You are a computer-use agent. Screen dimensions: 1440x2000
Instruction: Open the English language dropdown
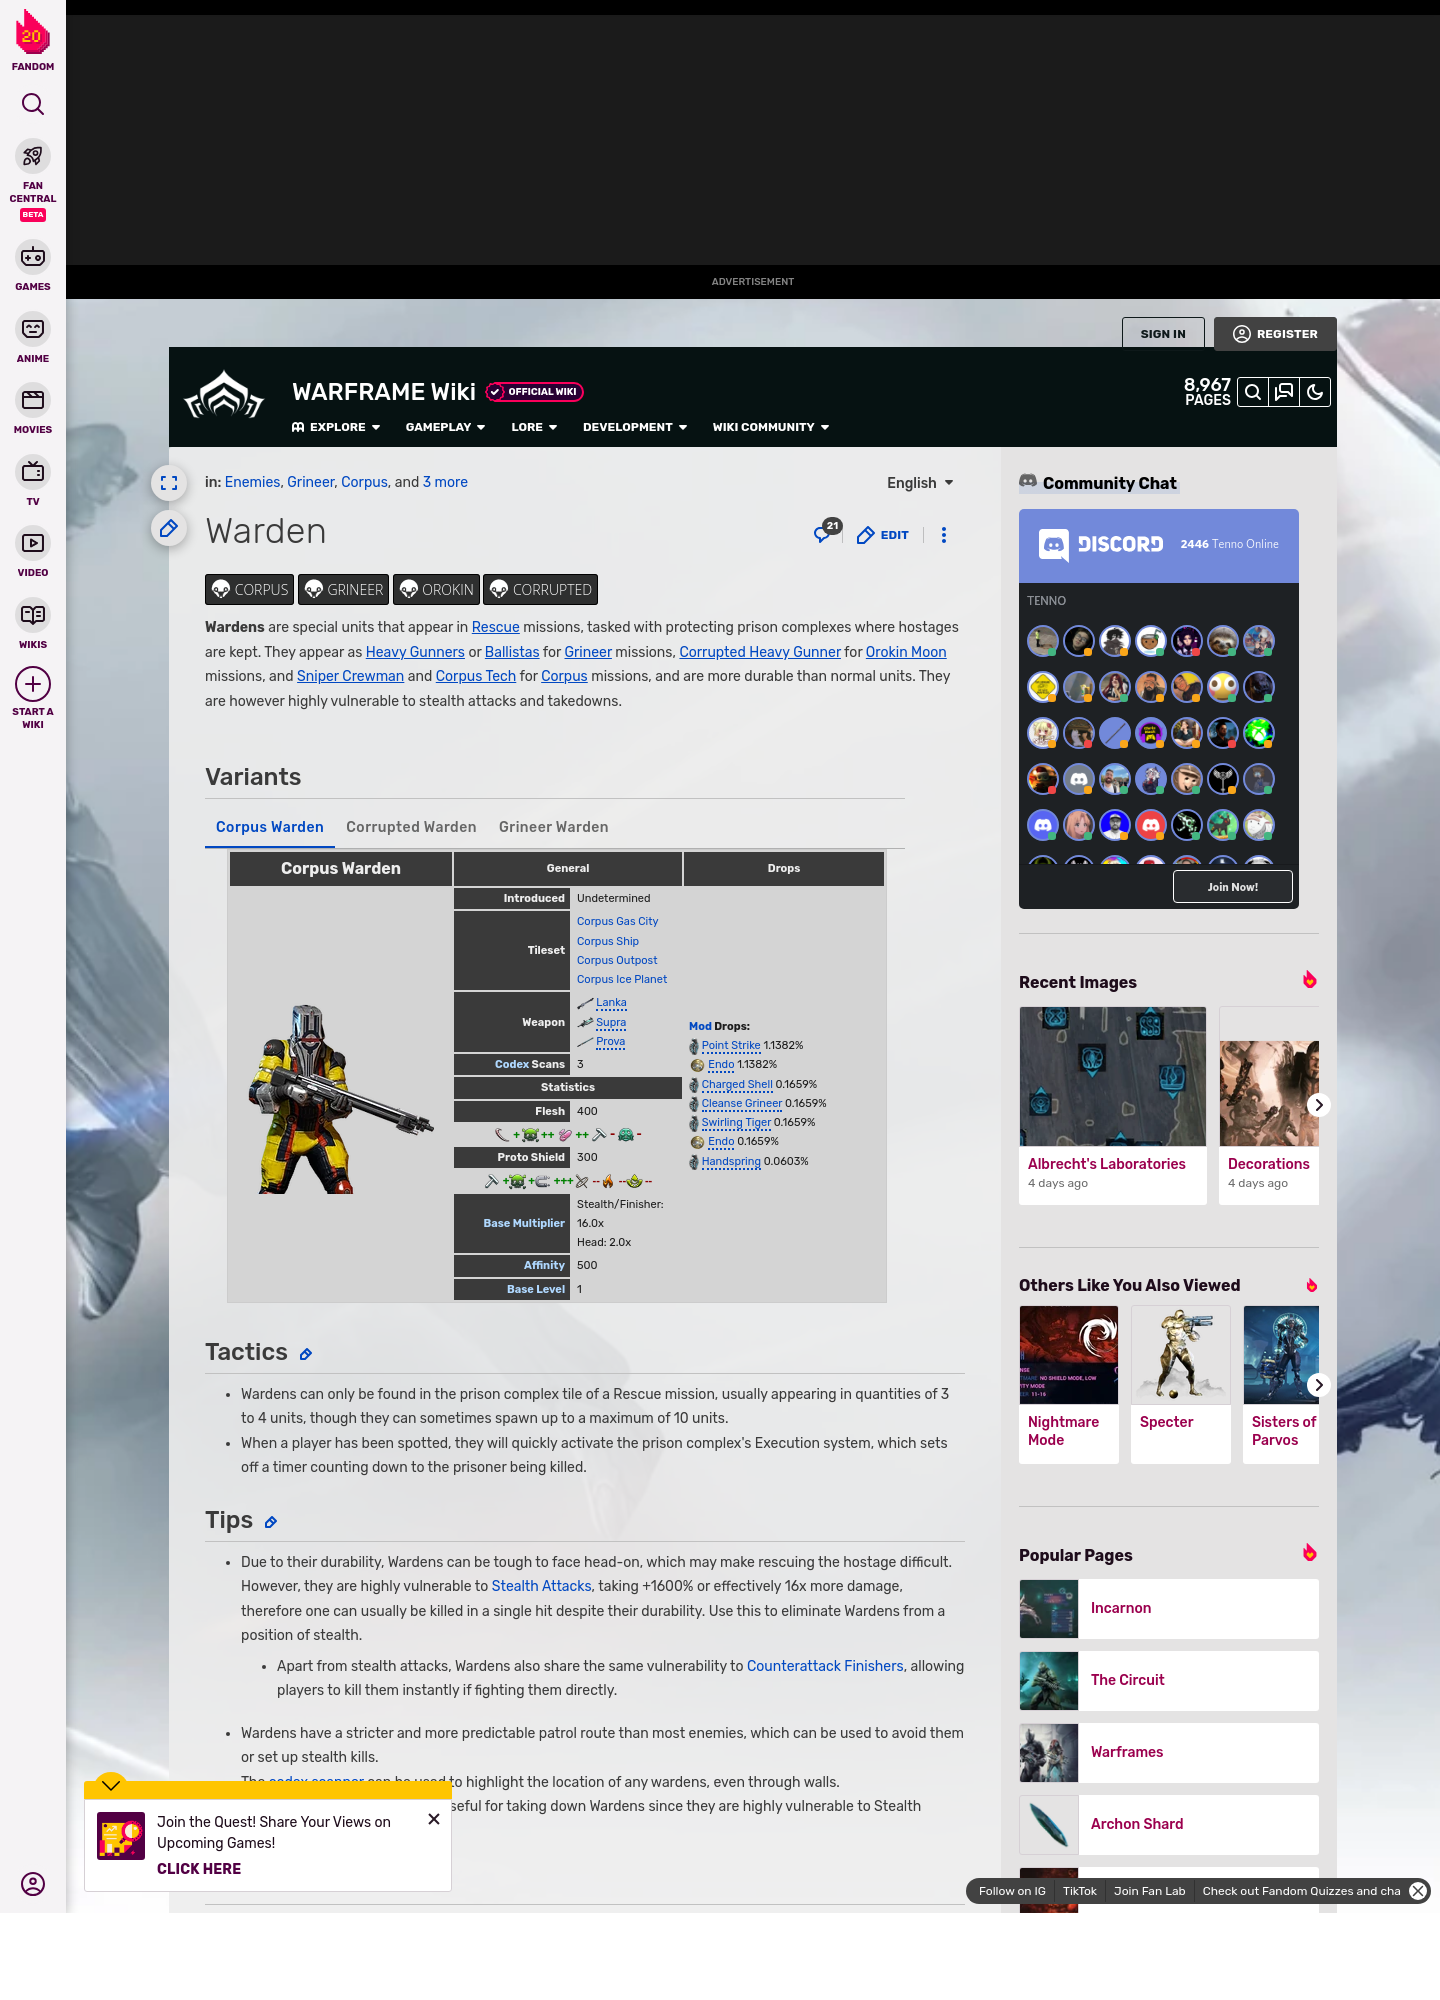coord(920,483)
